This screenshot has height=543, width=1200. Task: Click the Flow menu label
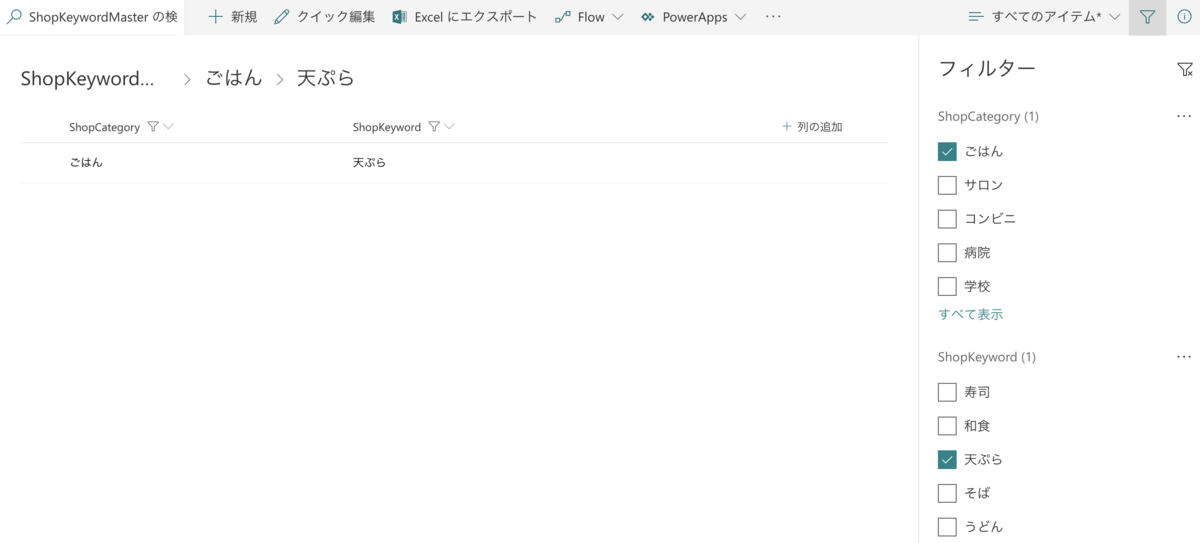point(591,17)
